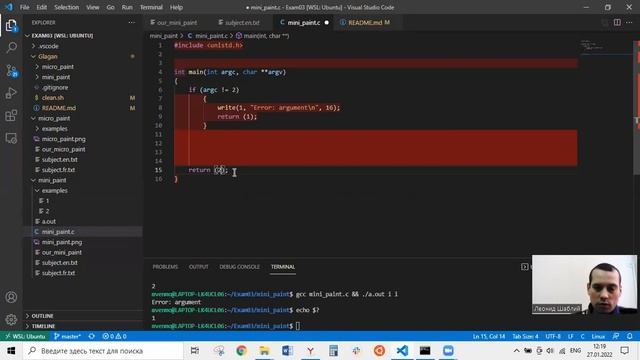640x360 pixels.
Task: Click master branch indicator in status bar
Action: (67, 336)
